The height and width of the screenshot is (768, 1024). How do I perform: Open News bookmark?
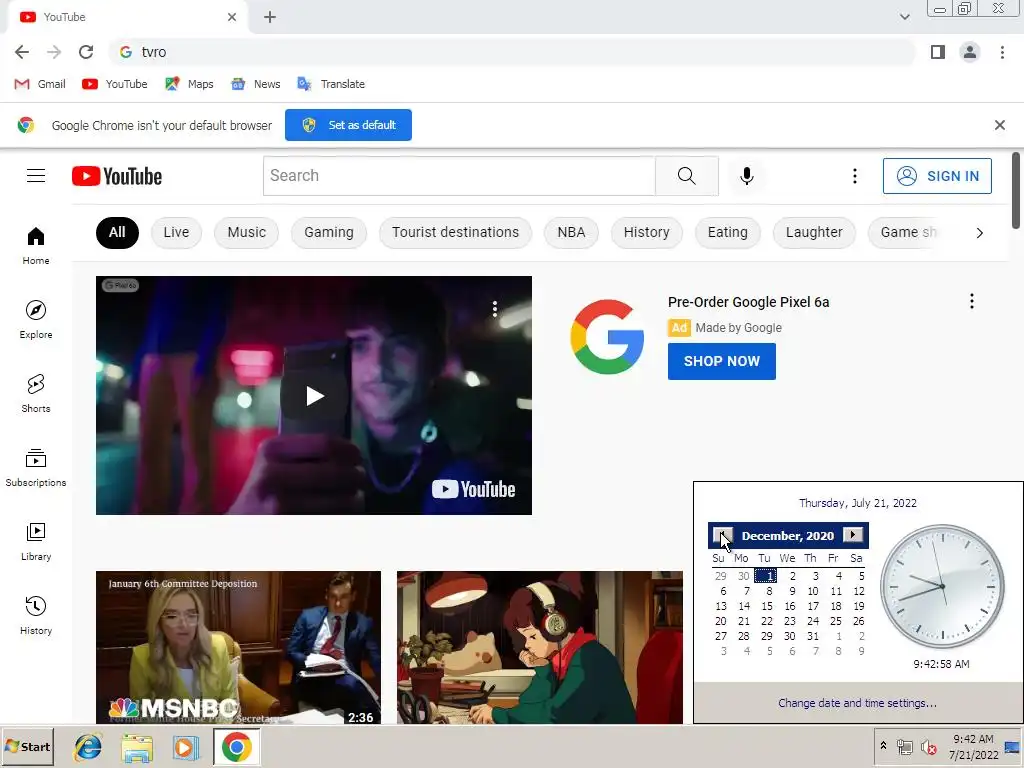tap(255, 84)
